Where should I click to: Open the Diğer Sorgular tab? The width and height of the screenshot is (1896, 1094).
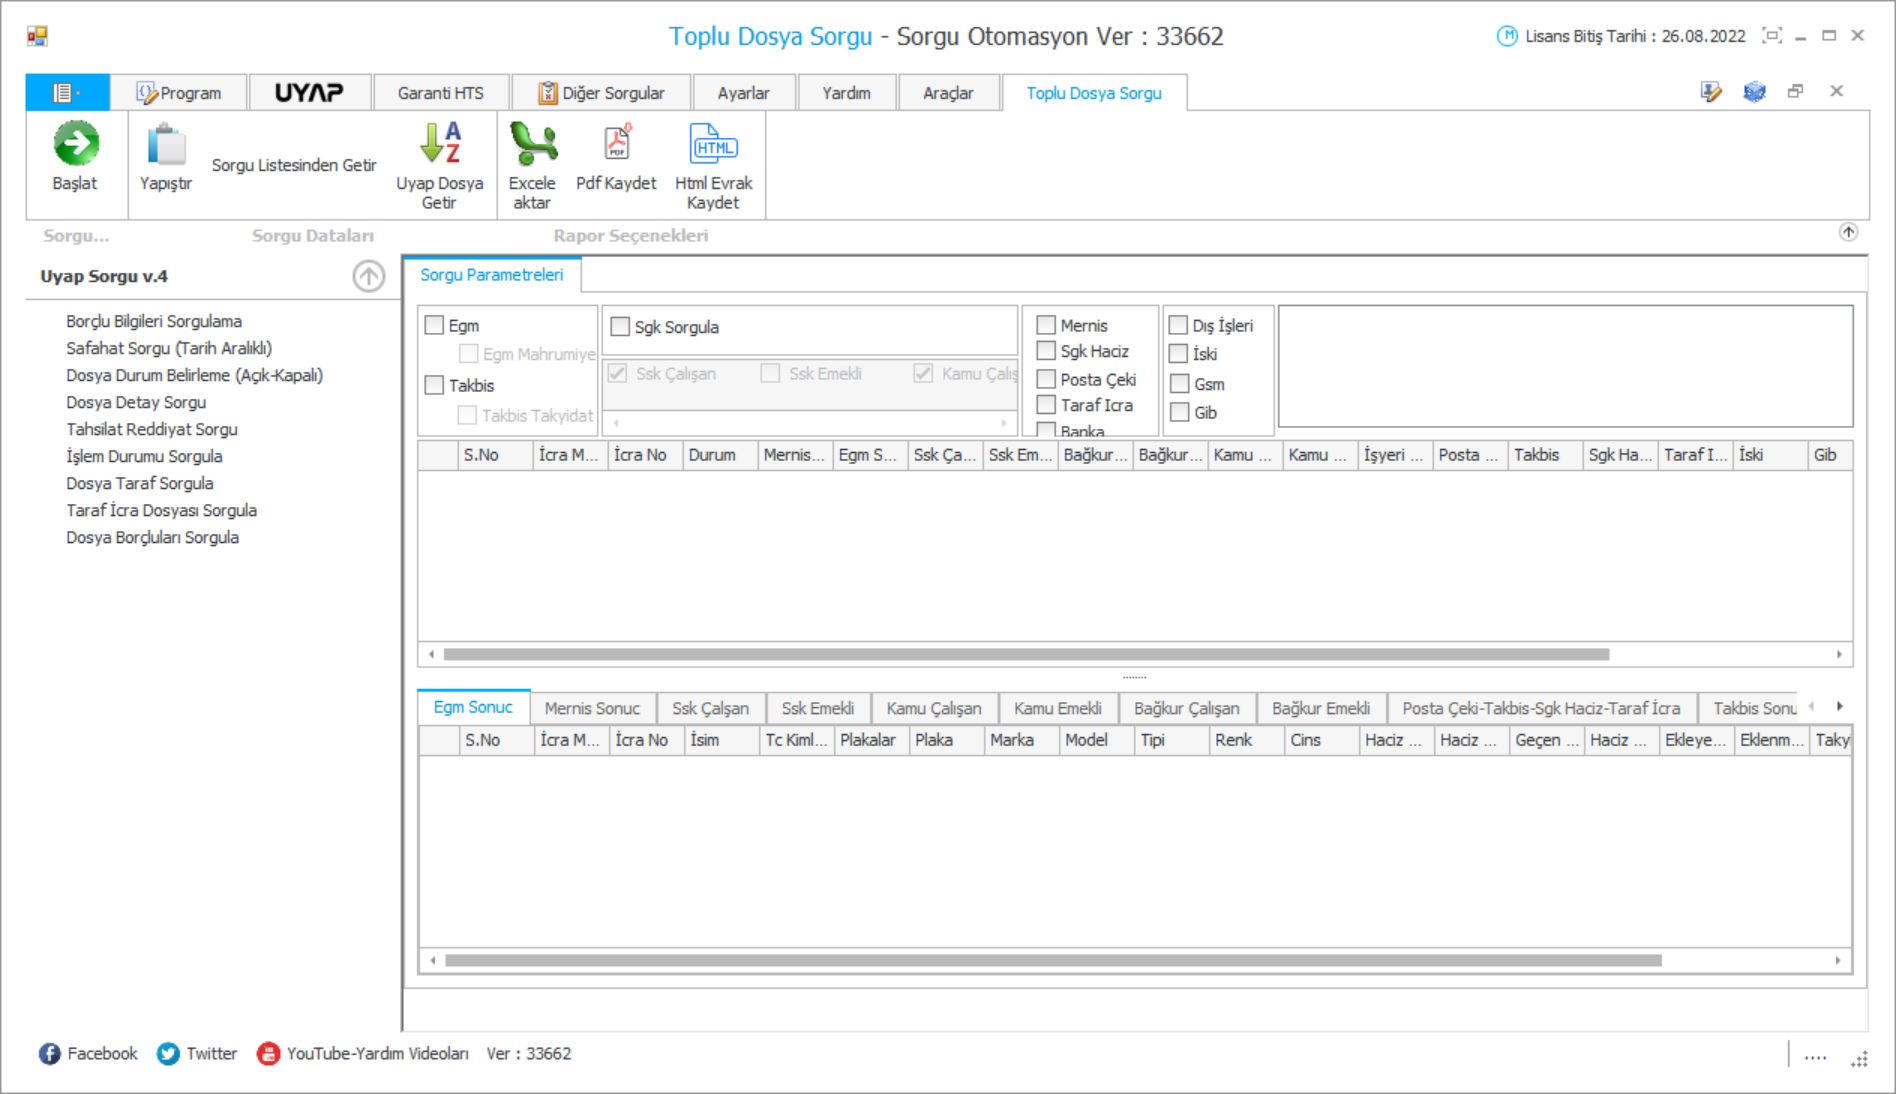(601, 93)
